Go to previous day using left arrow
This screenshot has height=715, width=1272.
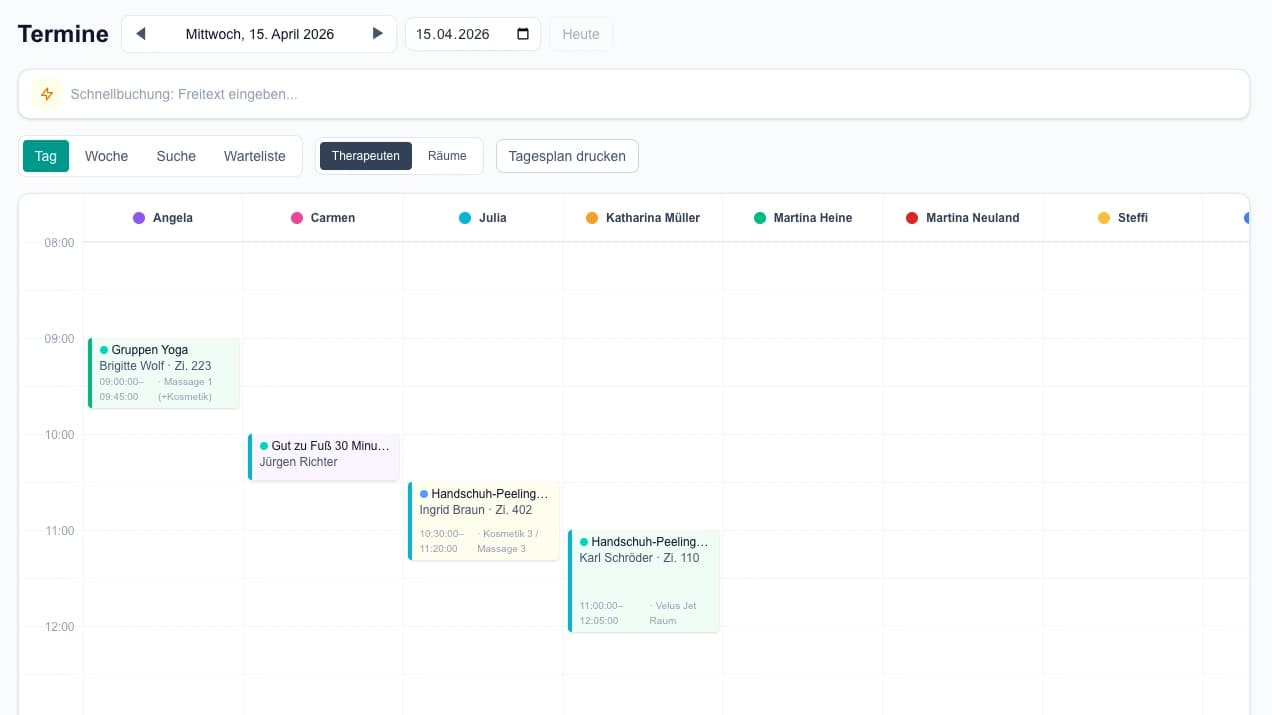141,34
